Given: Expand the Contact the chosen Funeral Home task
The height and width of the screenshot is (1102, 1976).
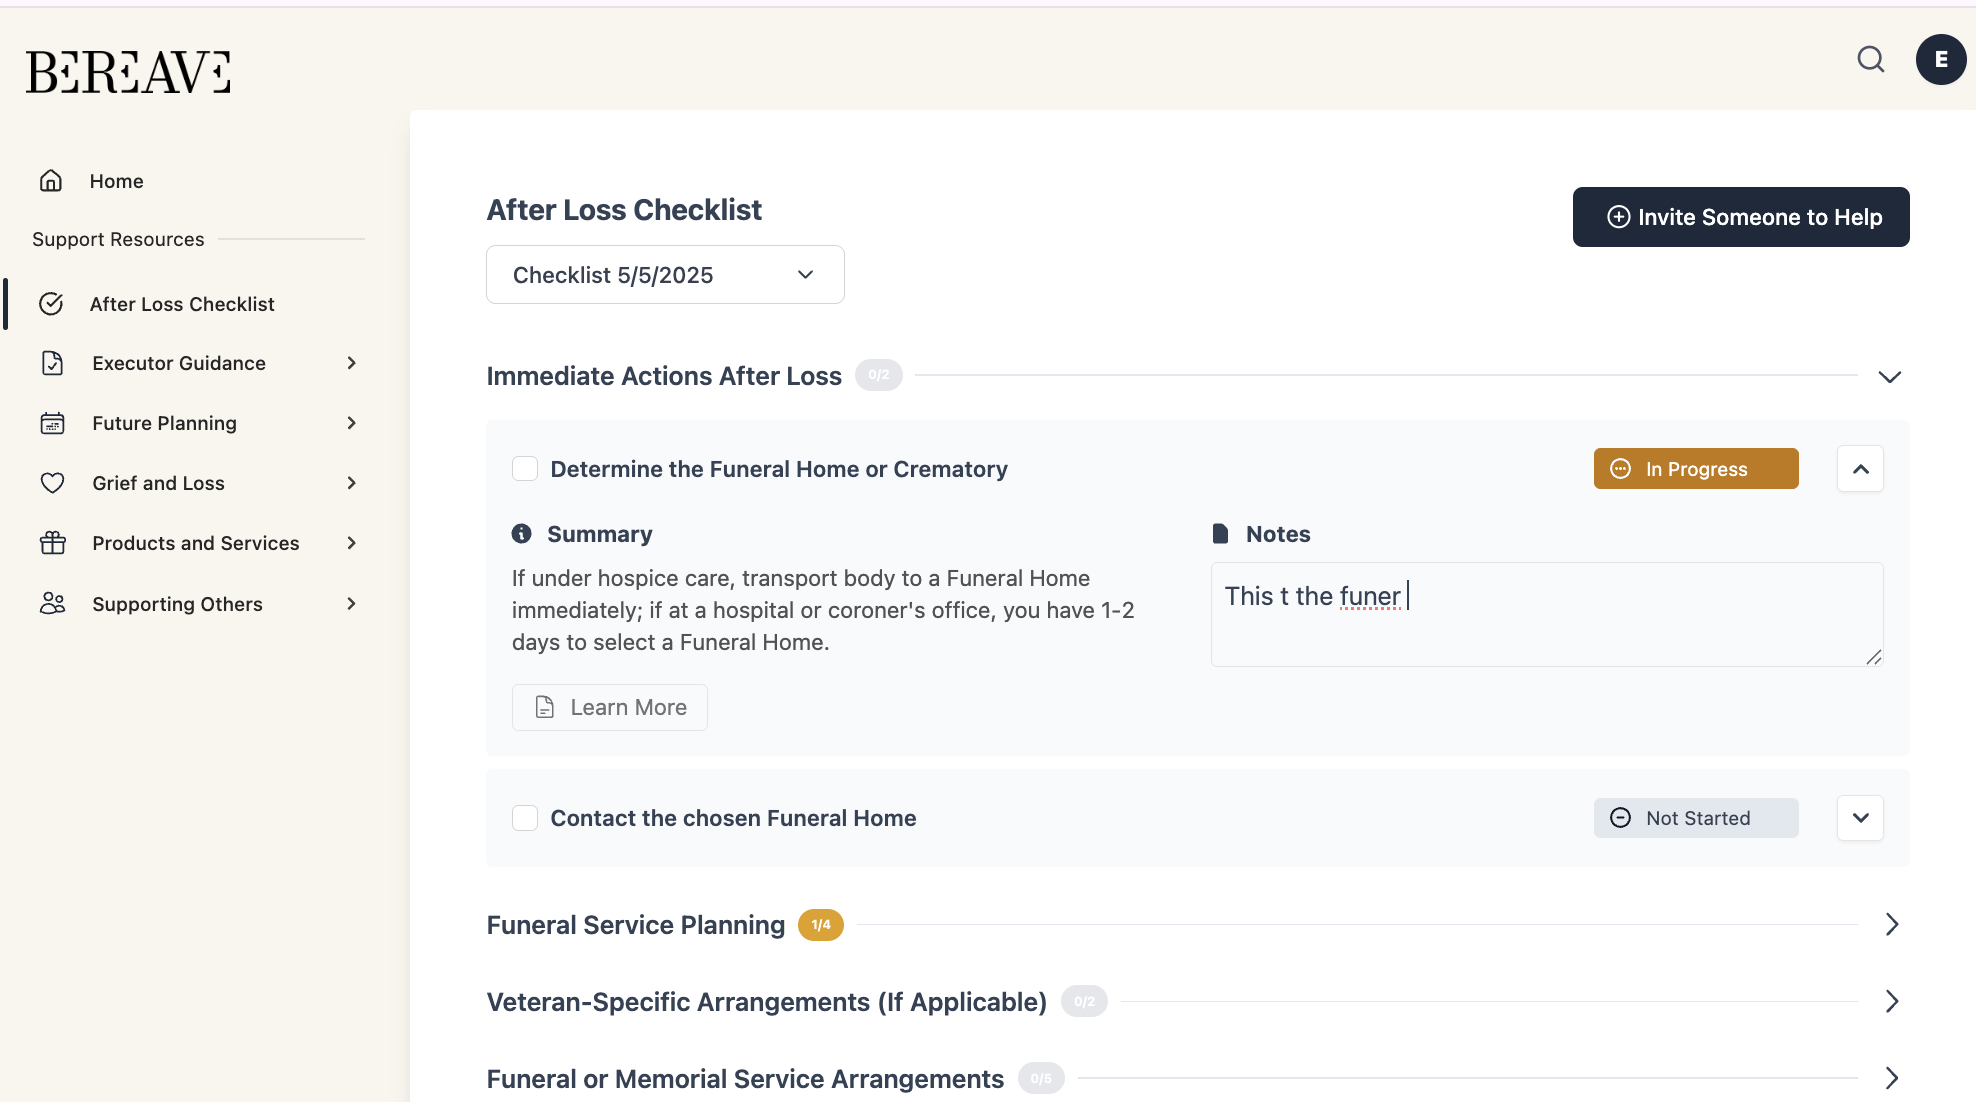Looking at the screenshot, I should pyautogui.click(x=1860, y=818).
